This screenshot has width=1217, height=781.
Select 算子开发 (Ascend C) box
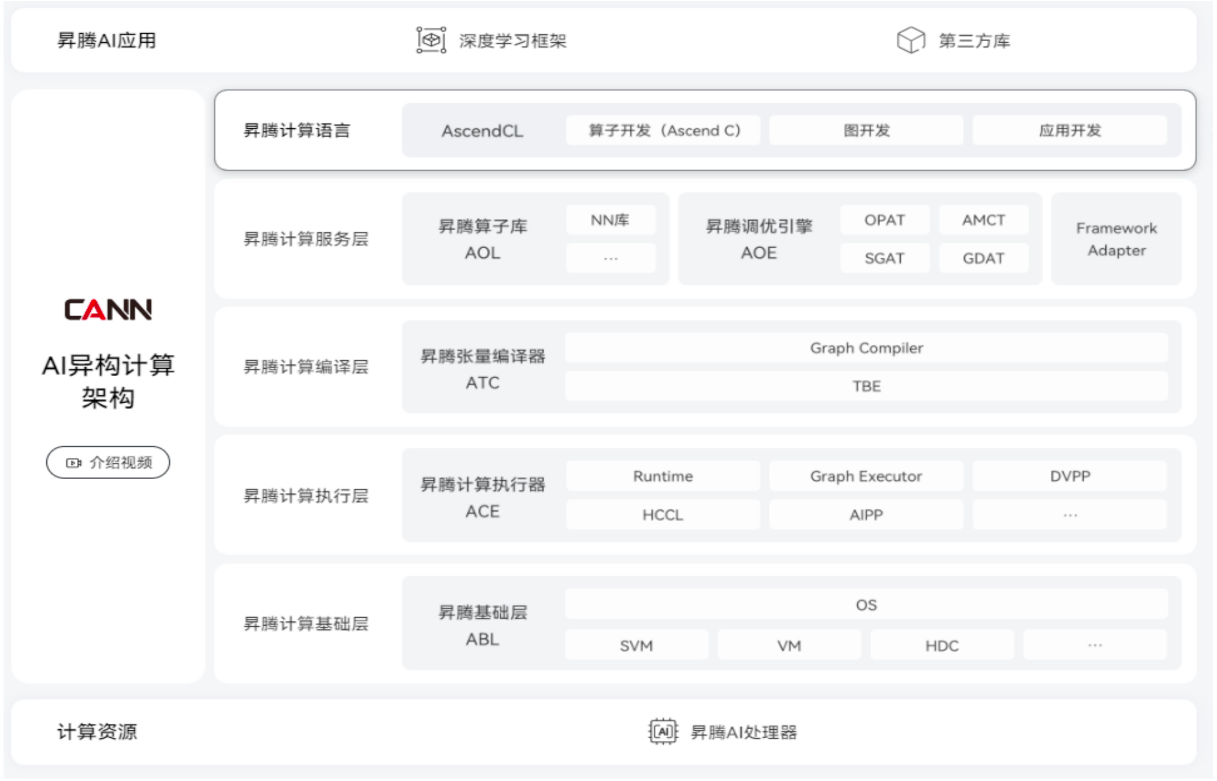pyautogui.click(x=663, y=130)
